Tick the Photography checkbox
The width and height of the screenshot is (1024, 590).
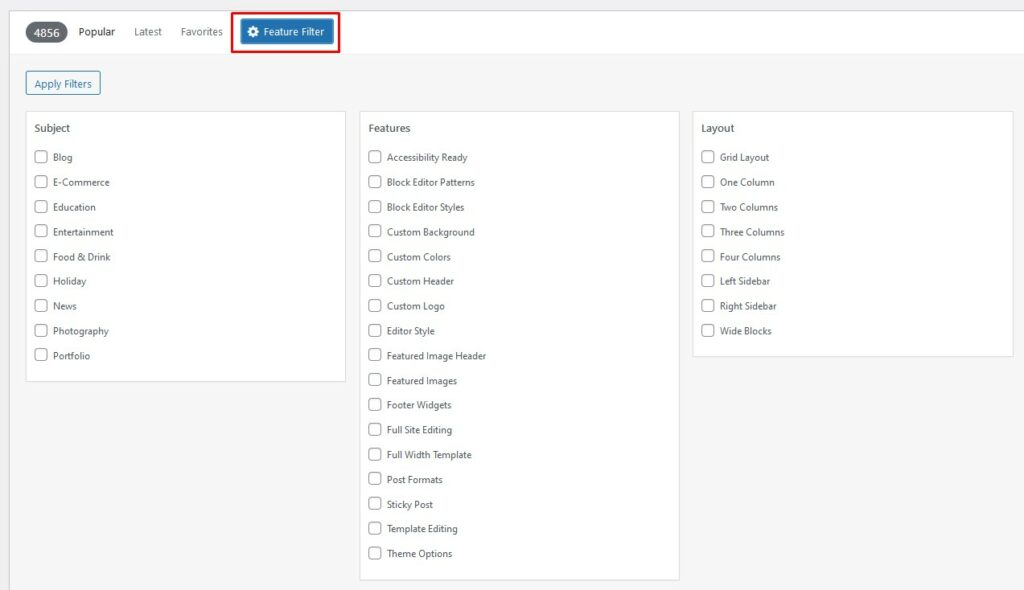coord(41,331)
